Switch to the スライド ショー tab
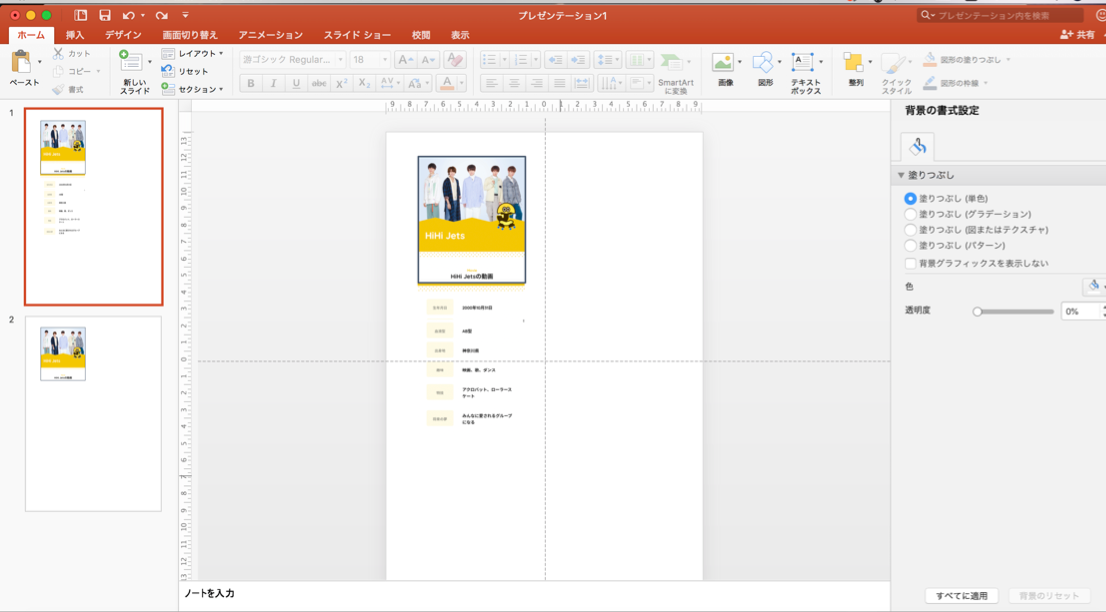The image size is (1106, 612). (x=357, y=35)
